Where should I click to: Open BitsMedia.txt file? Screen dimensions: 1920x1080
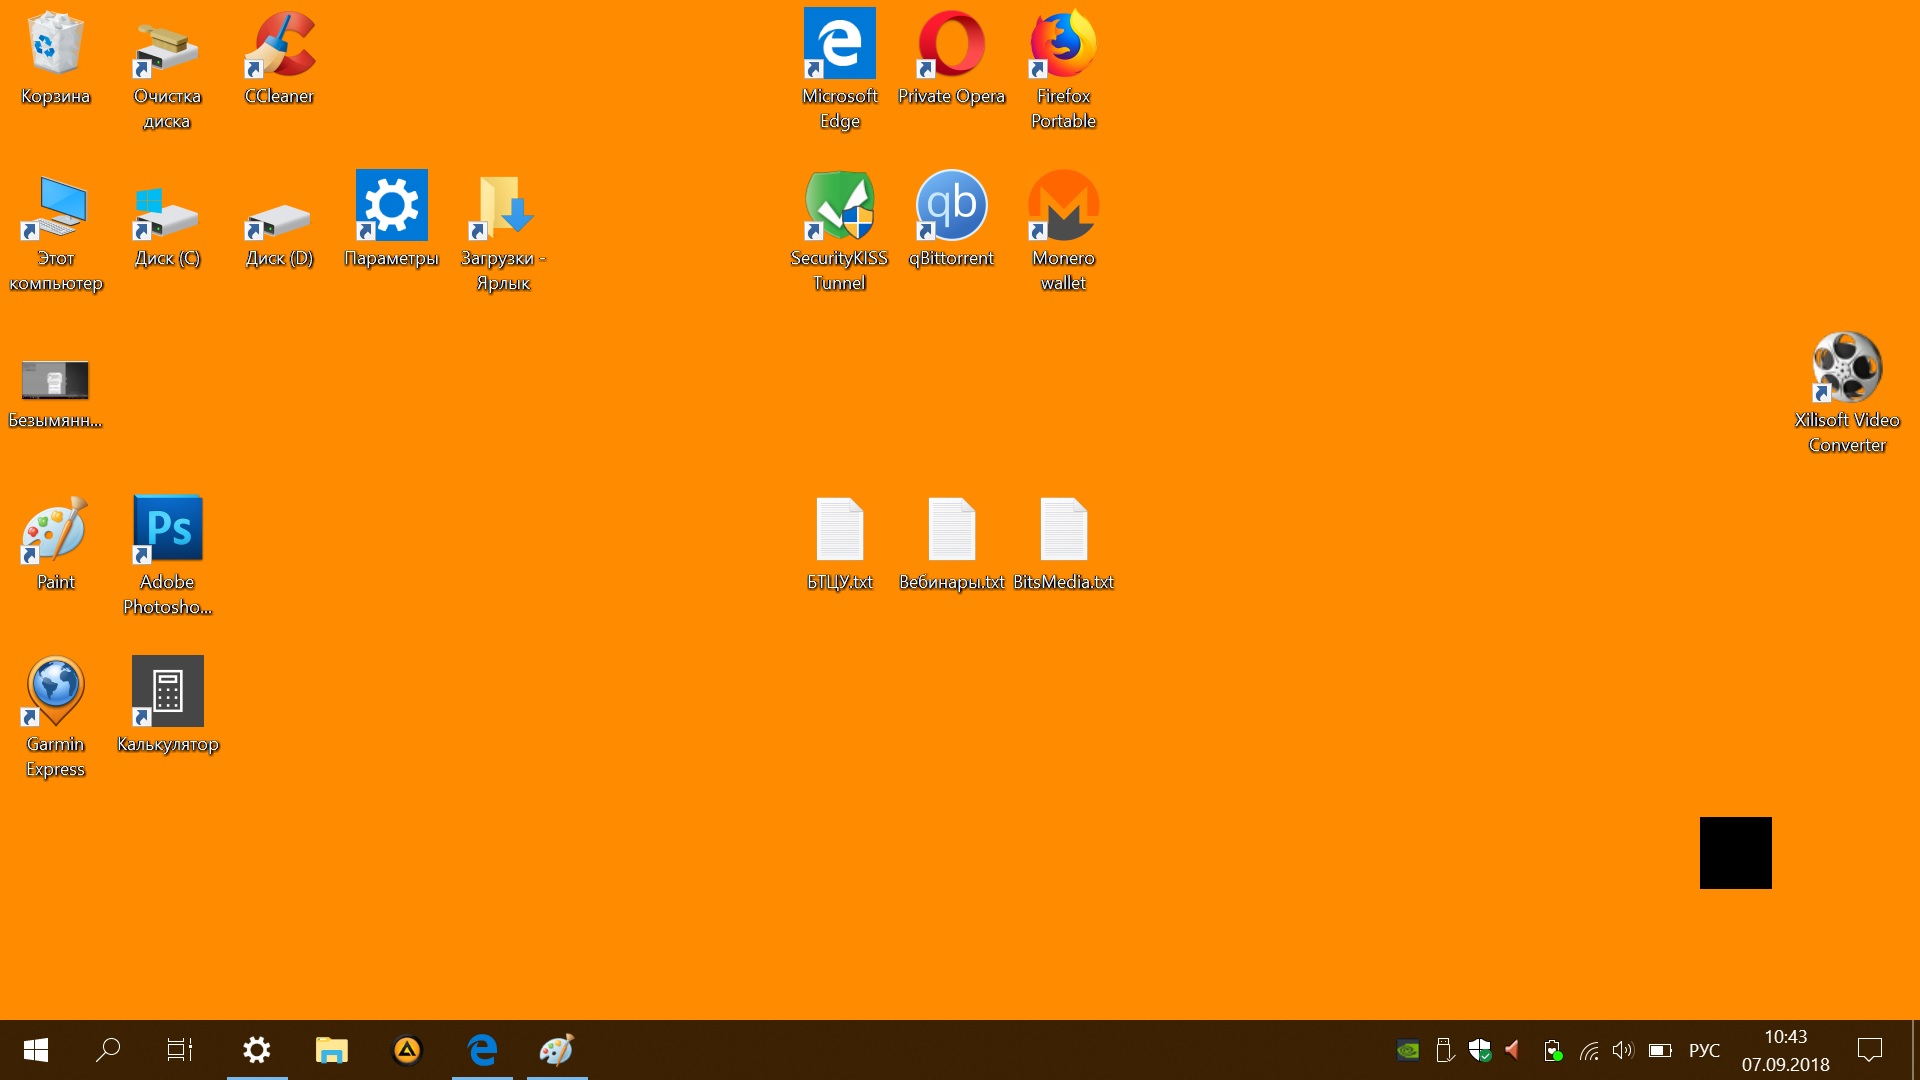[x=1062, y=534]
